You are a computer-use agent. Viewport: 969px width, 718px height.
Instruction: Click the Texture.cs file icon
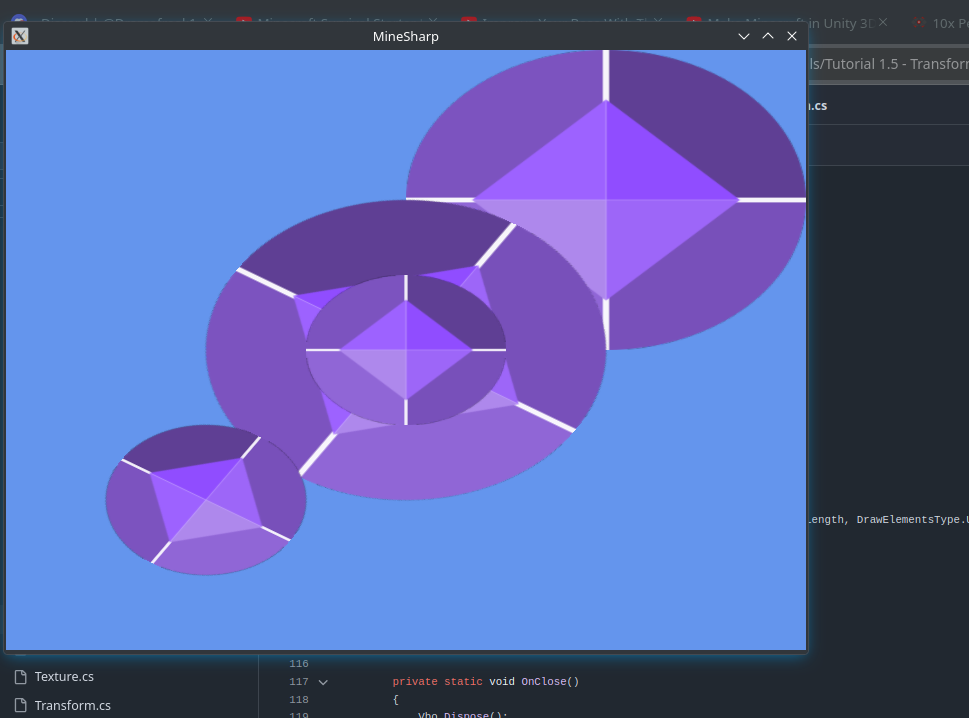click(x=20, y=677)
